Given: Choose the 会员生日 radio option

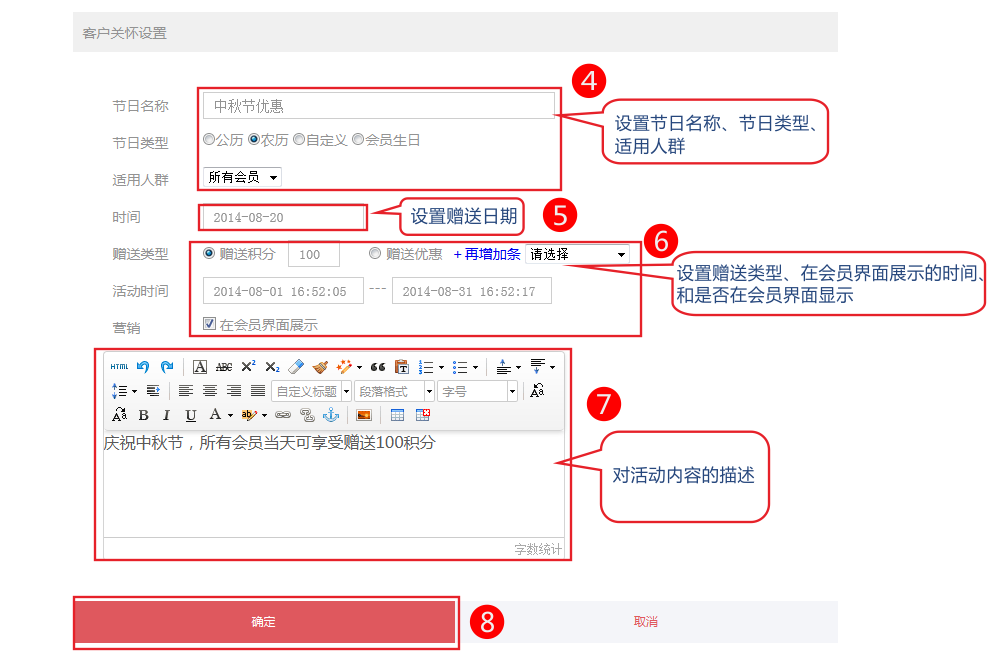Looking at the screenshot, I should pos(358,140).
